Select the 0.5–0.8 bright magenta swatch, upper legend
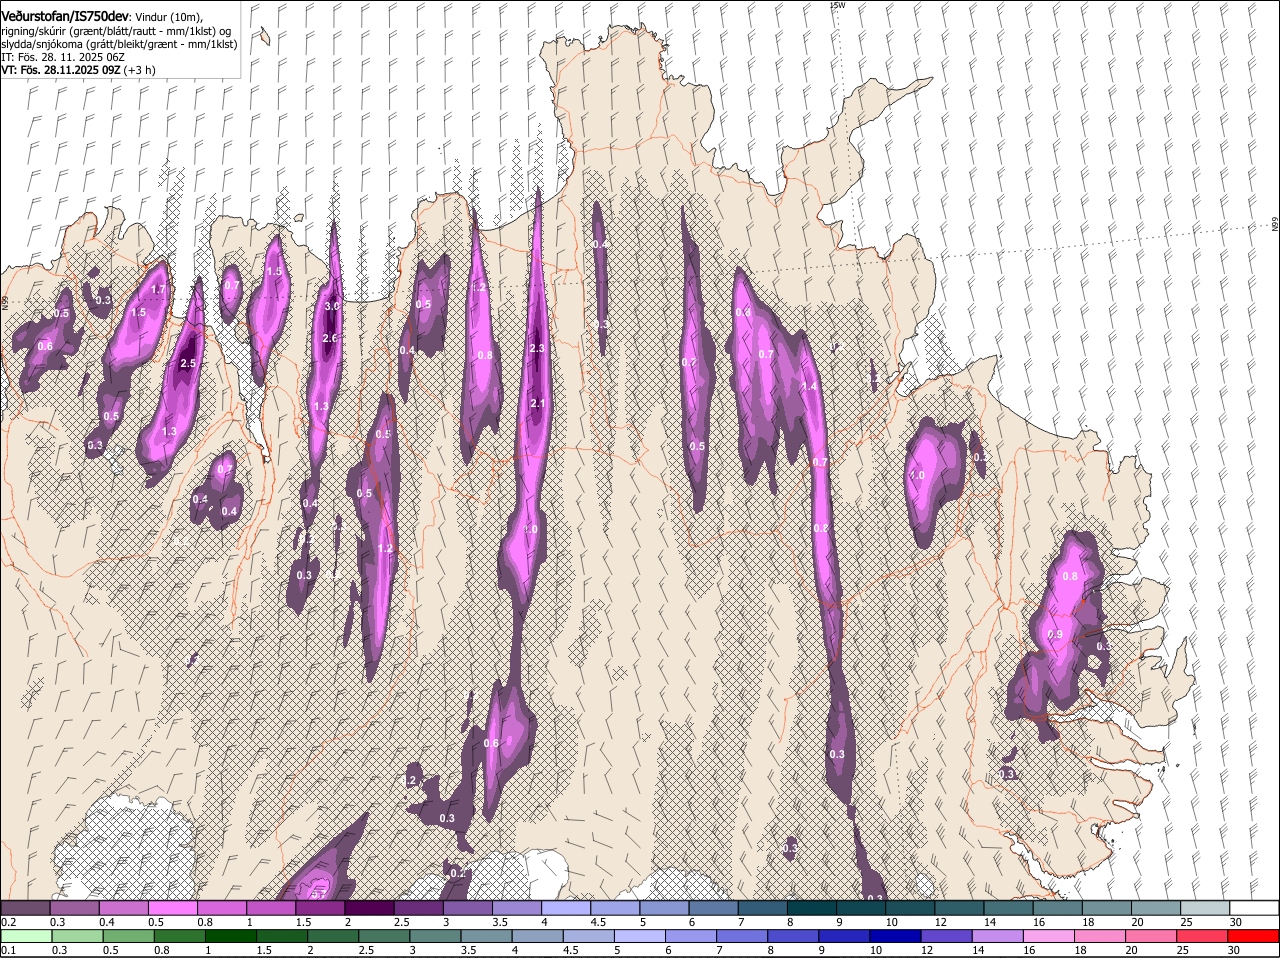The height and width of the screenshot is (958, 1280). point(172,907)
